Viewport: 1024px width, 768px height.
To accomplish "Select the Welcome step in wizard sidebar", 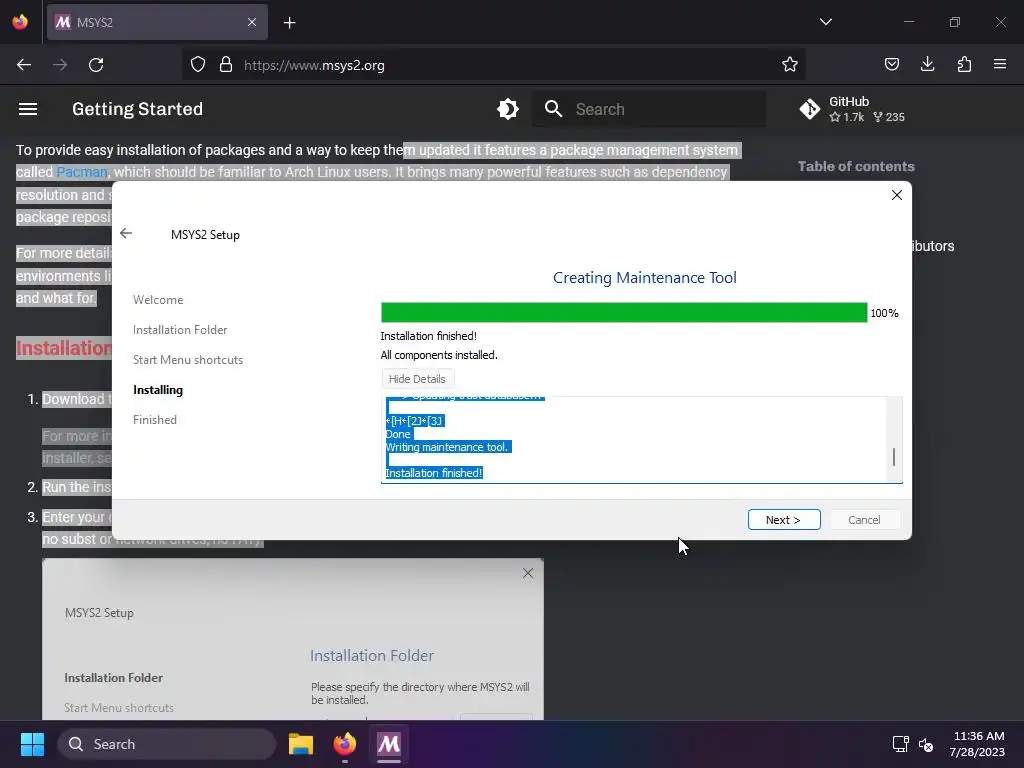I will pyautogui.click(x=158, y=300).
